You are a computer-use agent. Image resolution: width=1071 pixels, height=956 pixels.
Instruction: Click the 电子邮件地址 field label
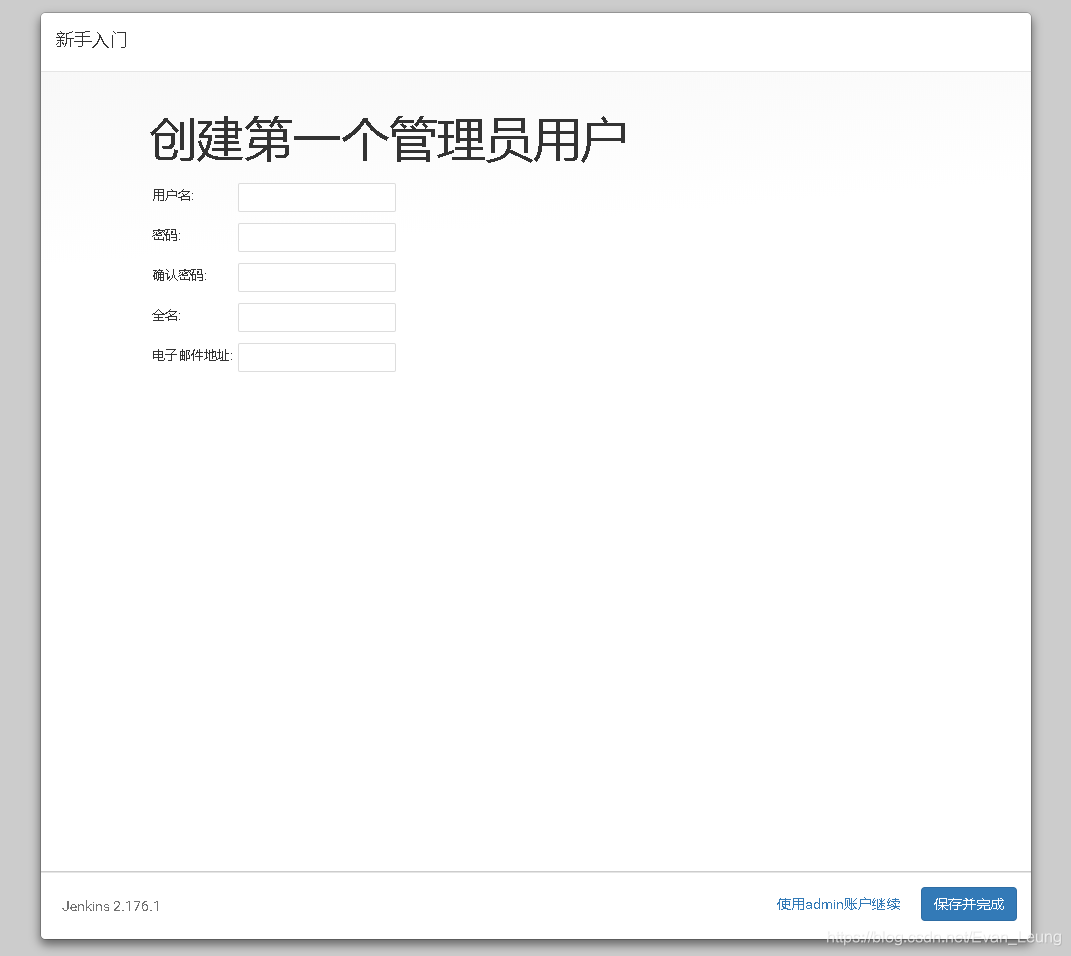click(x=190, y=355)
